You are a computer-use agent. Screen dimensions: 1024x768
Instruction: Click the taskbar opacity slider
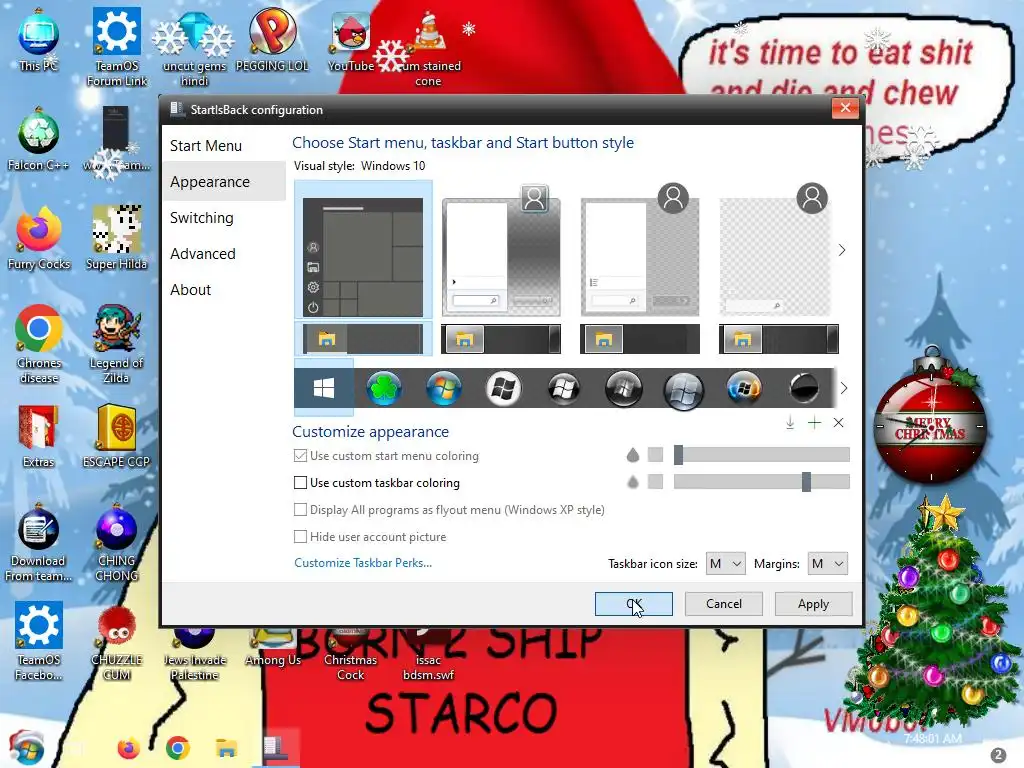761,482
